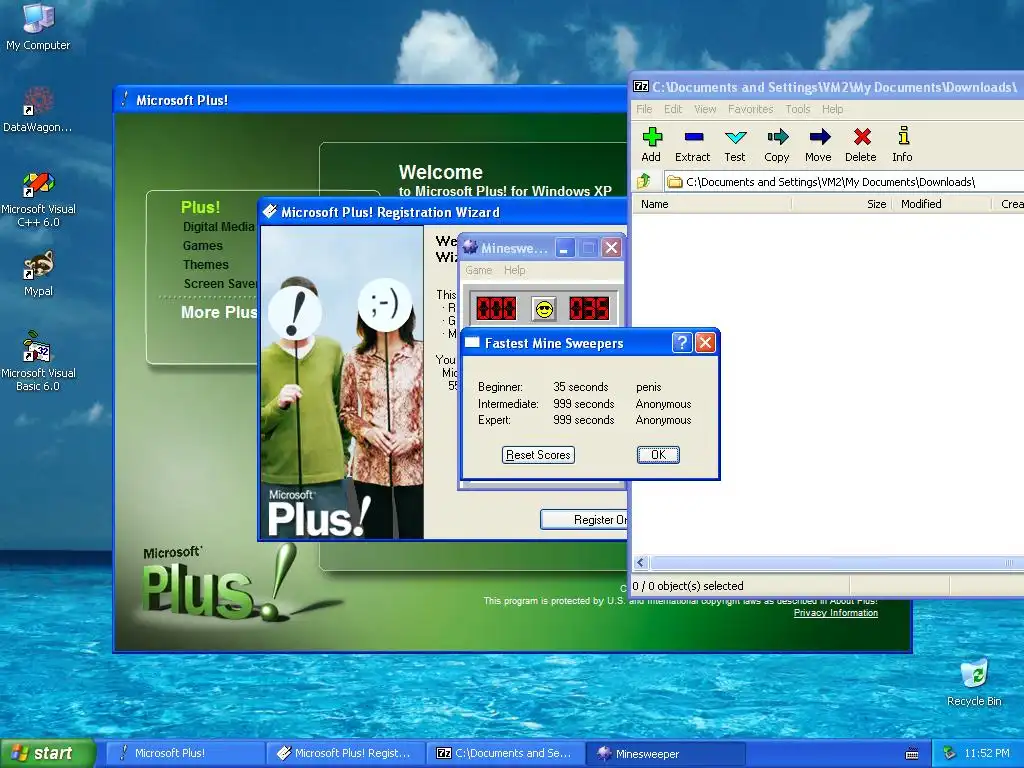Click the 7-Zip address path field

[844, 182]
